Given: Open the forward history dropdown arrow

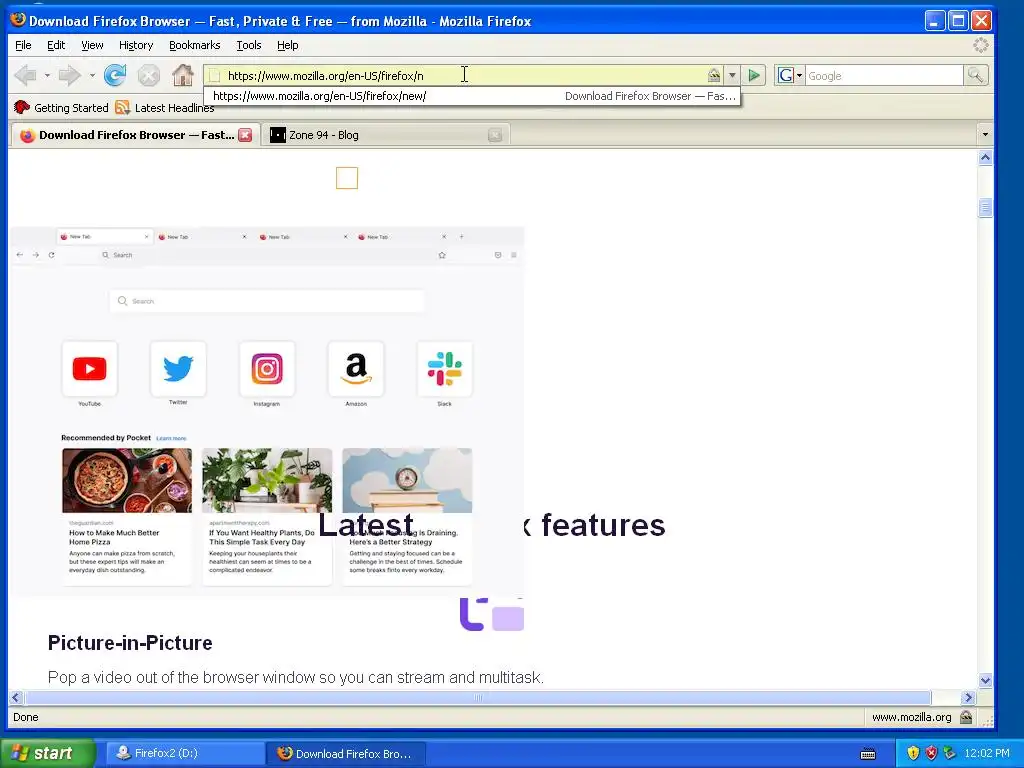Looking at the screenshot, I should point(92,76).
